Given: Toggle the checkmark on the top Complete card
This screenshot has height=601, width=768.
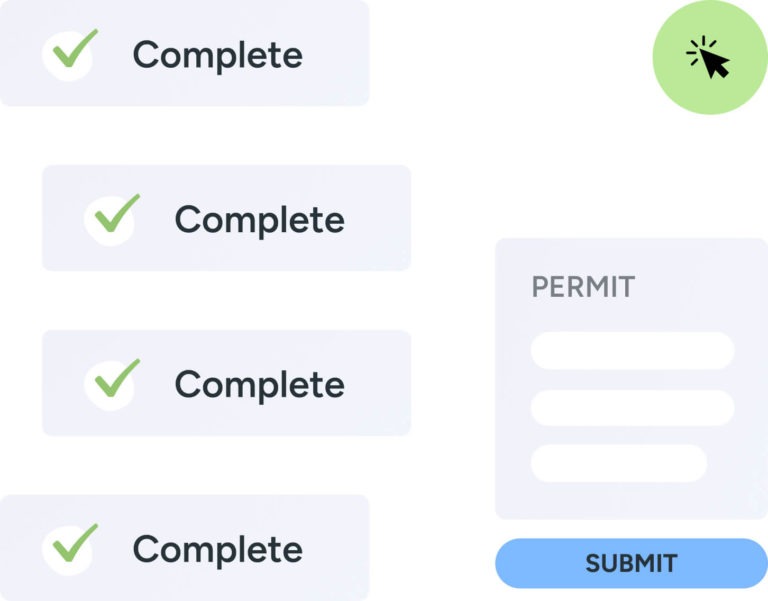Looking at the screenshot, I should click(71, 53).
